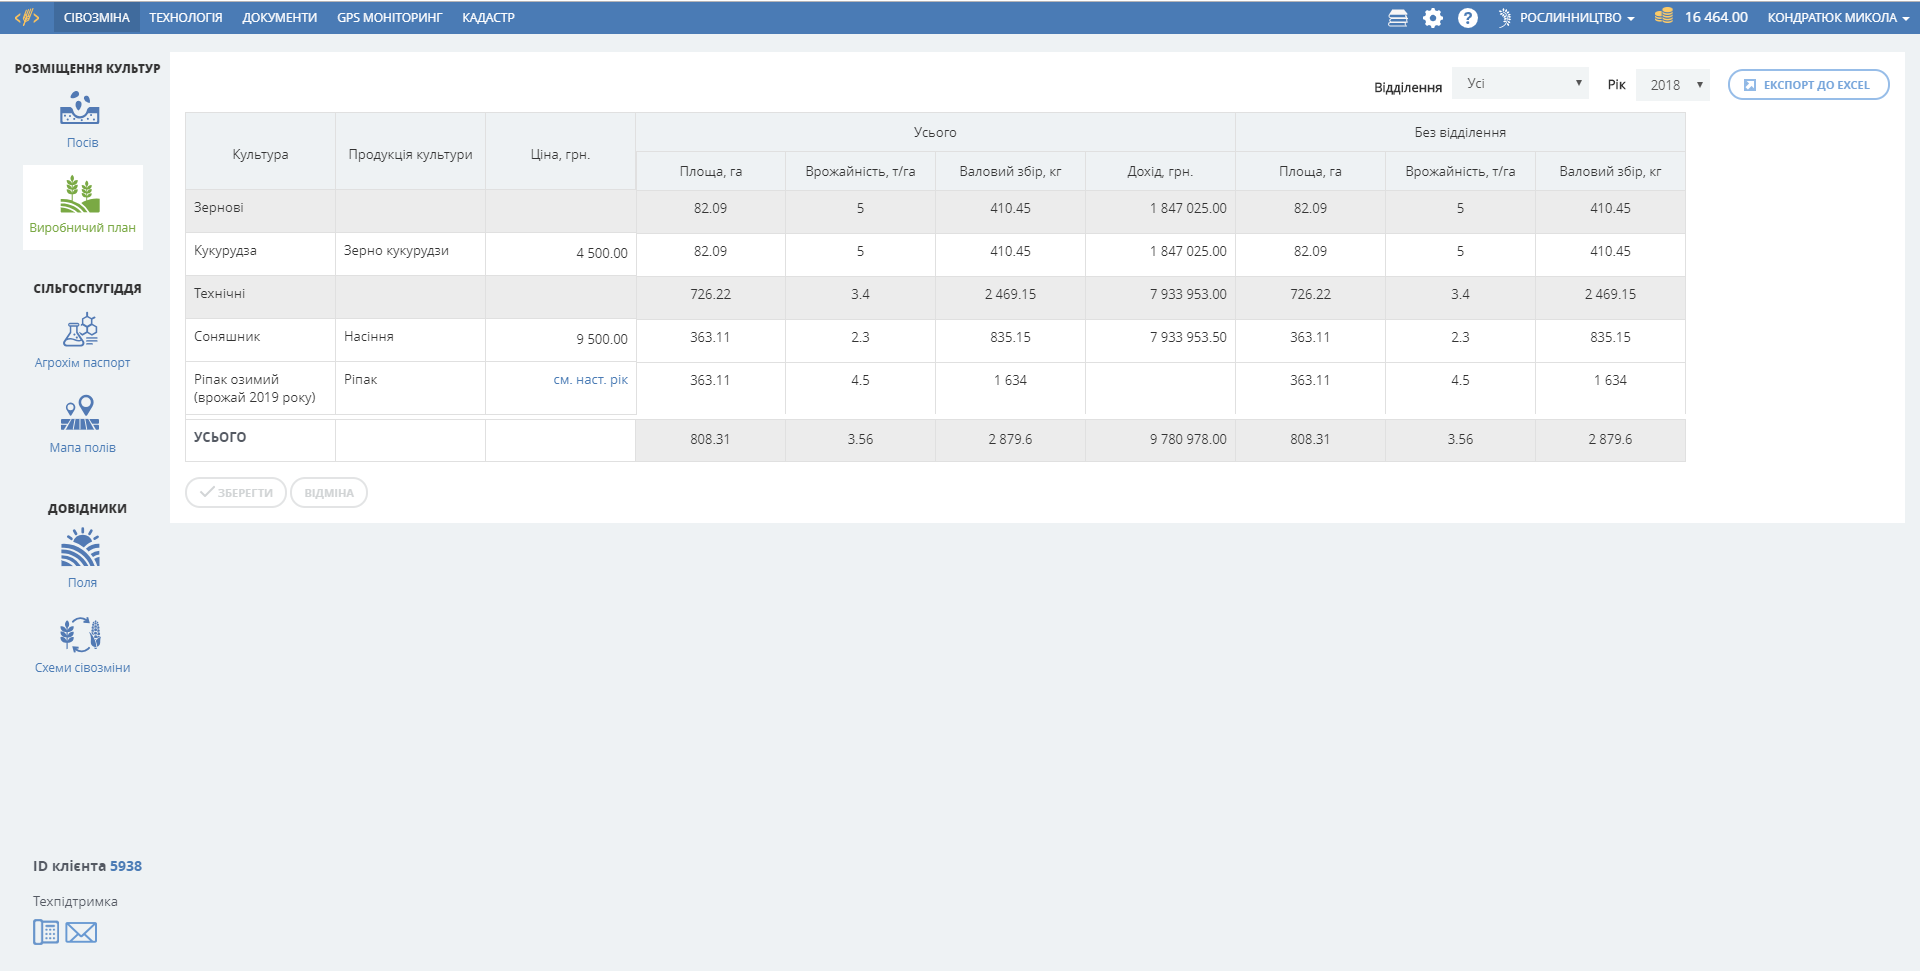The width and height of the screenshot is (1920, 971).
Task: Open the GPS Моніторинг menu tab
Action: (x=389, y=18)
